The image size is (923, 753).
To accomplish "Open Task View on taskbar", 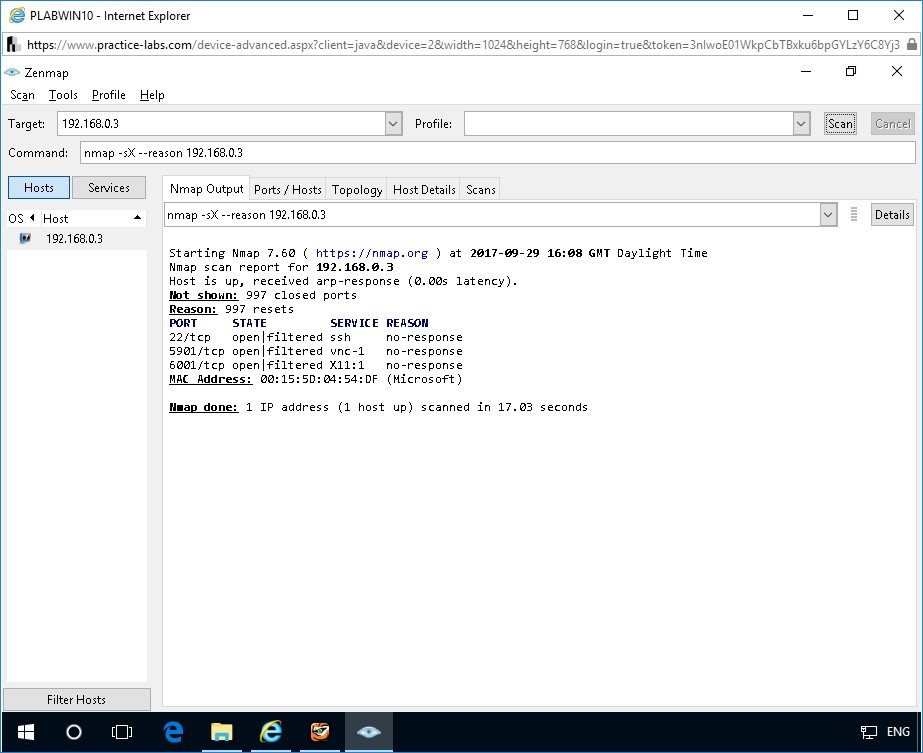I will (x=122, y=732).
